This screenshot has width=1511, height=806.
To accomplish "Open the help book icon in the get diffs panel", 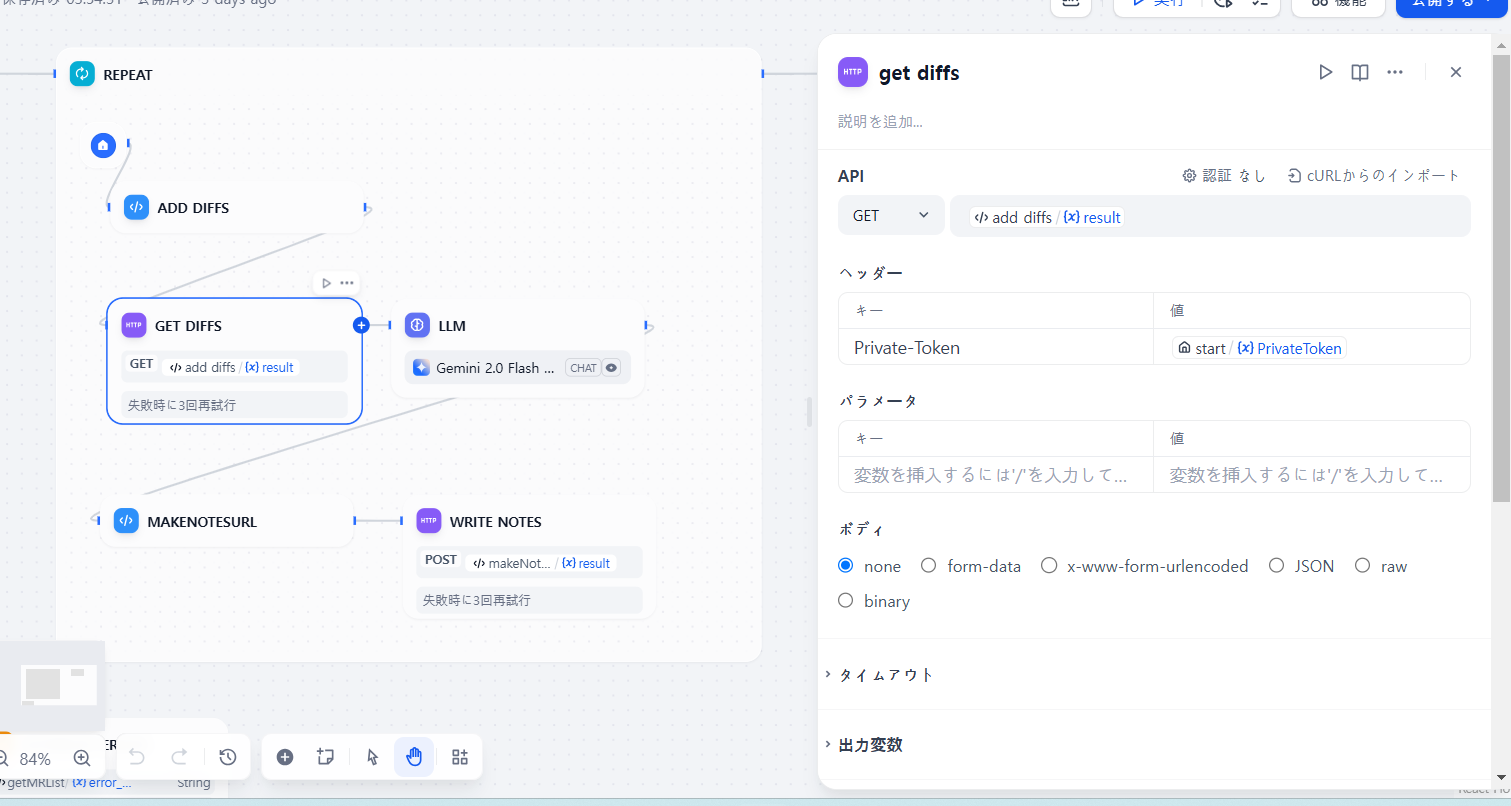I will tap(1359, 72).
